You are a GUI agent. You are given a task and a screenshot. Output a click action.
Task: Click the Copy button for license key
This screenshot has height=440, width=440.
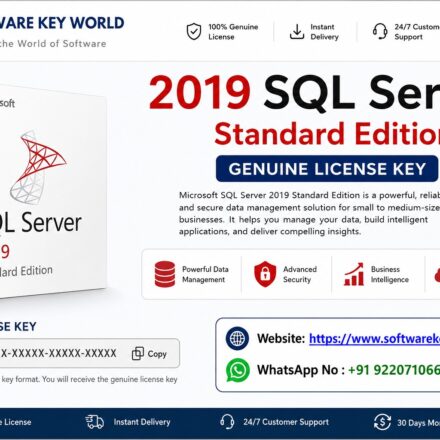point(149,354)
